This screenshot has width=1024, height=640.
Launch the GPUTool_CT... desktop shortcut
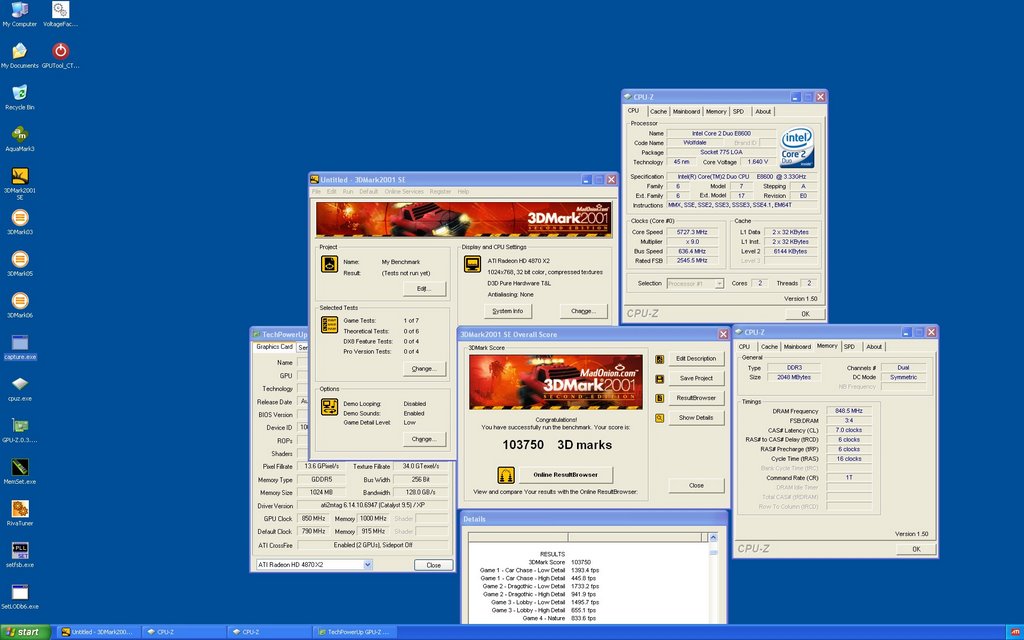tap(60, 56)
